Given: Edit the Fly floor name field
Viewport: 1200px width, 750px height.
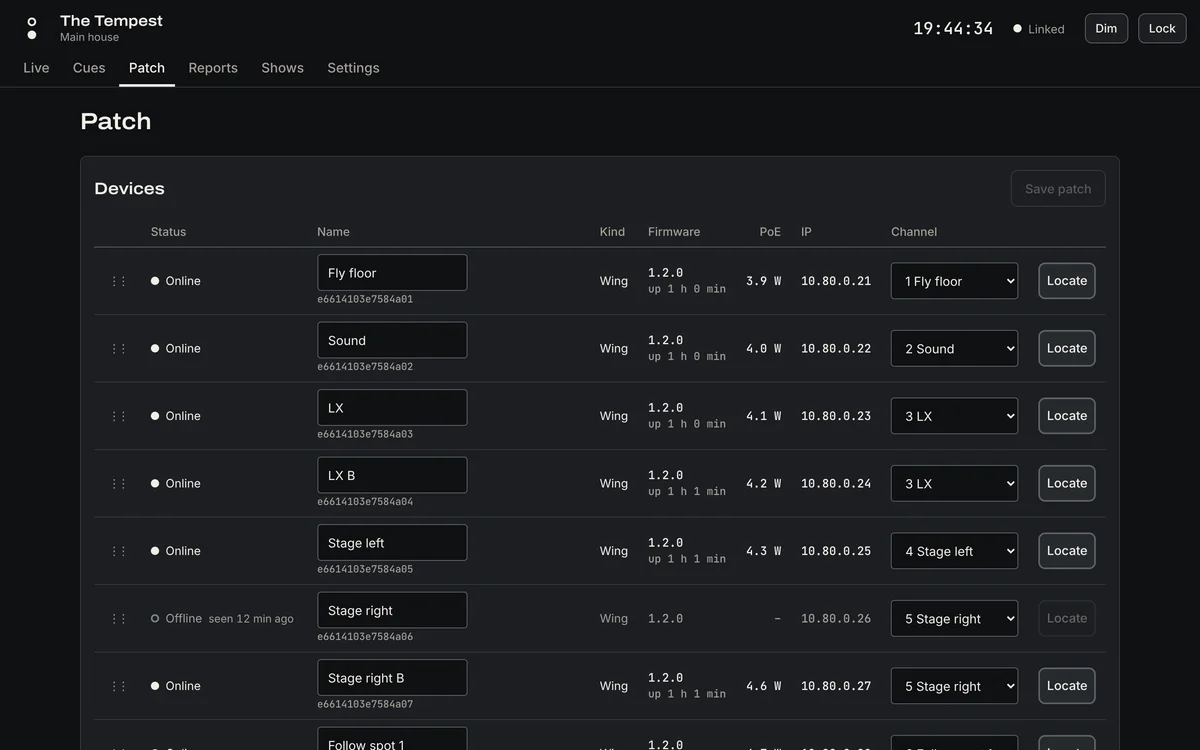Looking at the screenshot, I should (392, 273).
